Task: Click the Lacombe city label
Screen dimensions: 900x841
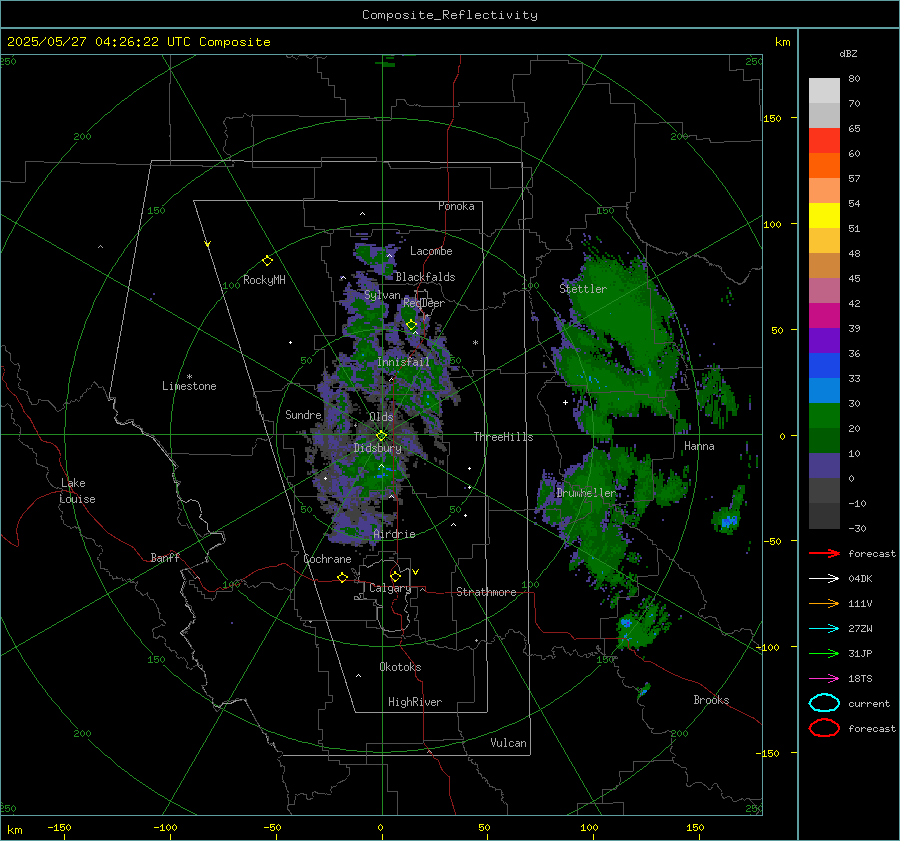Action: tap(431, 251)
